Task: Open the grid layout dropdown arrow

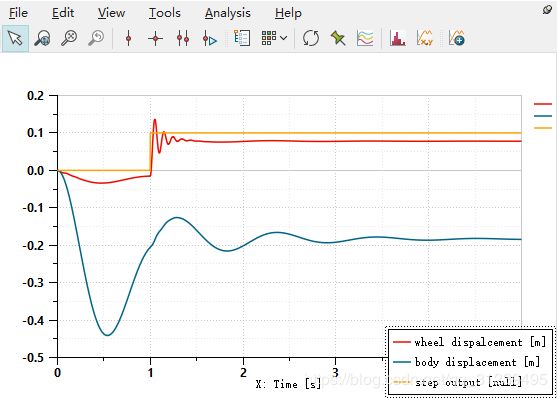Action: (283, 38)
